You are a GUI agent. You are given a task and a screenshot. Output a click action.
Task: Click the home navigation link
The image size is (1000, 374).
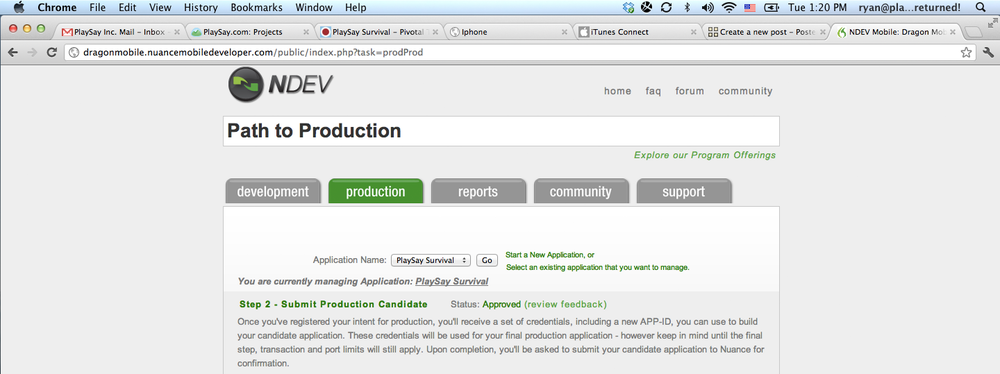coord(617,91)
